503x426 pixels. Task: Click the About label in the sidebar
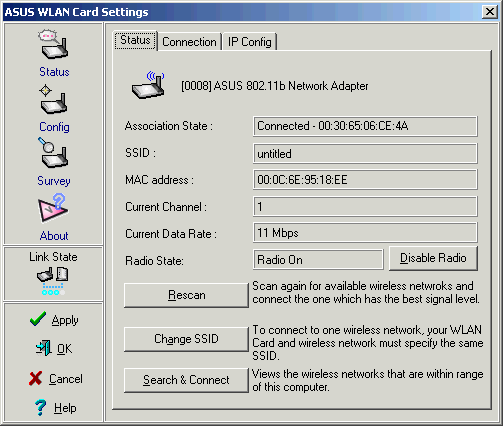(x=54, y=236)
